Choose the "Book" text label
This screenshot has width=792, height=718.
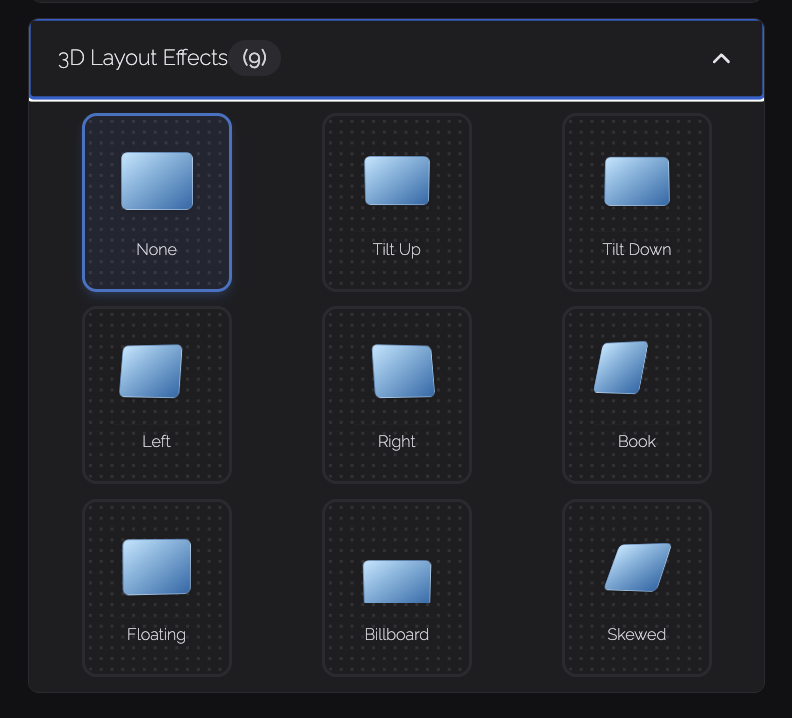pyautogui.click(x=637, y=442)
